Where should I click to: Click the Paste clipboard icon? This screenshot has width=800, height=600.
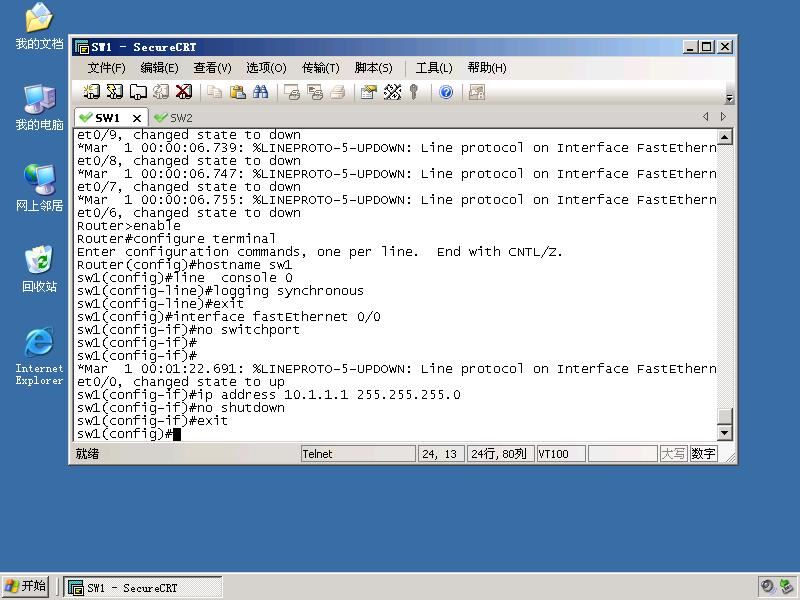(238, 92)
